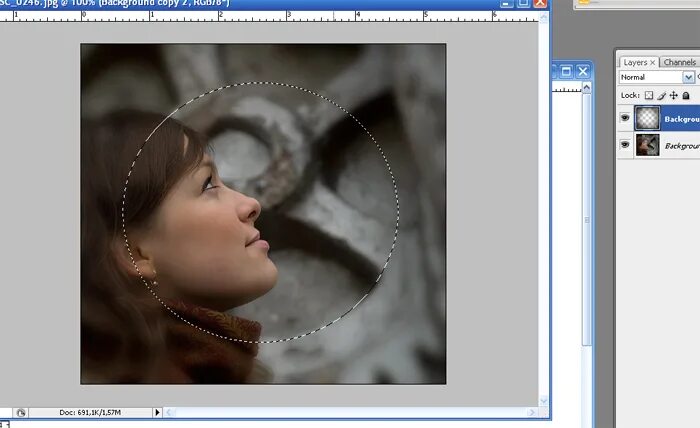Image resolution: width=700 pixels, height=428 pixels.
Task: Click the scroll-up arrow in the rear window
Action: coord(587,87)
